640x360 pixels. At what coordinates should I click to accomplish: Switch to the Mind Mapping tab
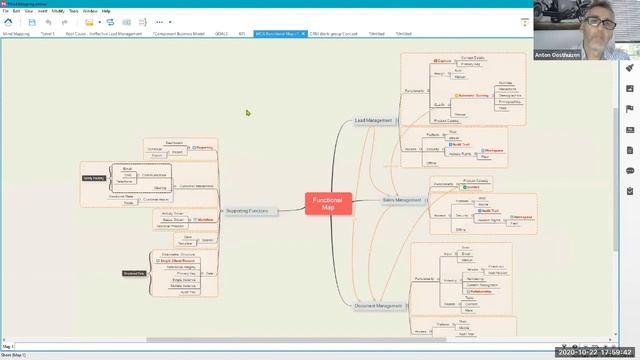point(16,33)
